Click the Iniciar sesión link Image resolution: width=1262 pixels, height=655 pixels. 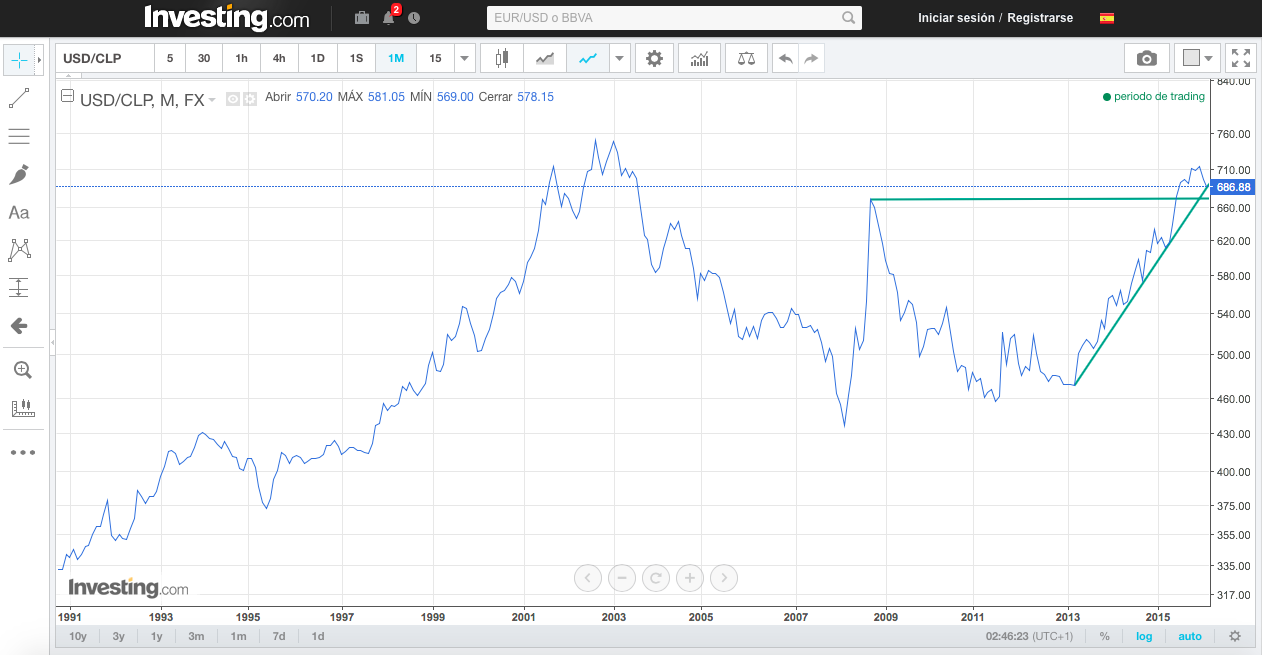(x=956, y=18)
